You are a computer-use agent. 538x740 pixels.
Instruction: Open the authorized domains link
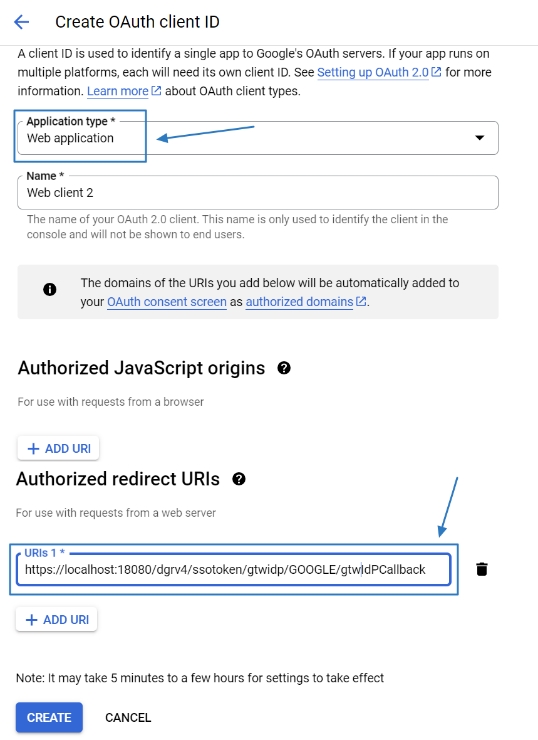pyautogui.click(x=299, y=302)
